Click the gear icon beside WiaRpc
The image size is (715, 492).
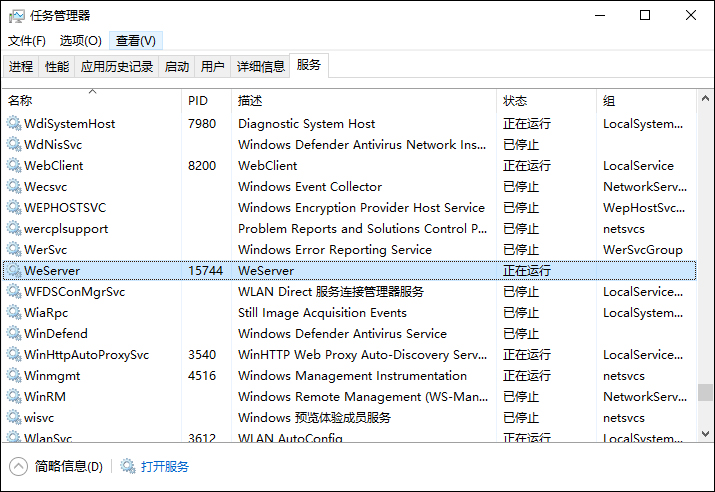14,312
